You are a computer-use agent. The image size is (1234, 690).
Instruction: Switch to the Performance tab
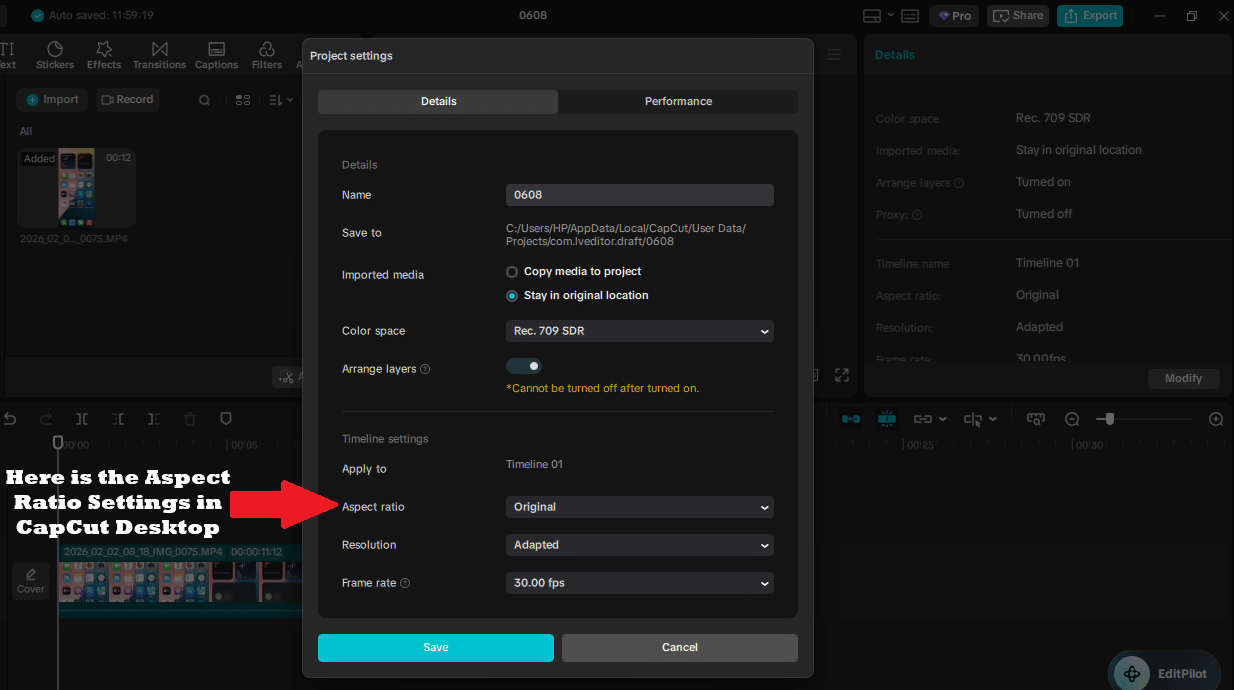pyautogui.click(x=678, y=101)
